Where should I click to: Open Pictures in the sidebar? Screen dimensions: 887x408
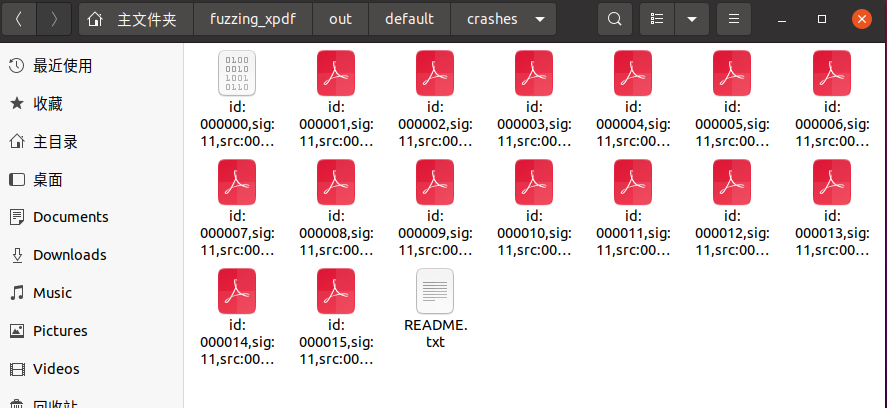92,331
